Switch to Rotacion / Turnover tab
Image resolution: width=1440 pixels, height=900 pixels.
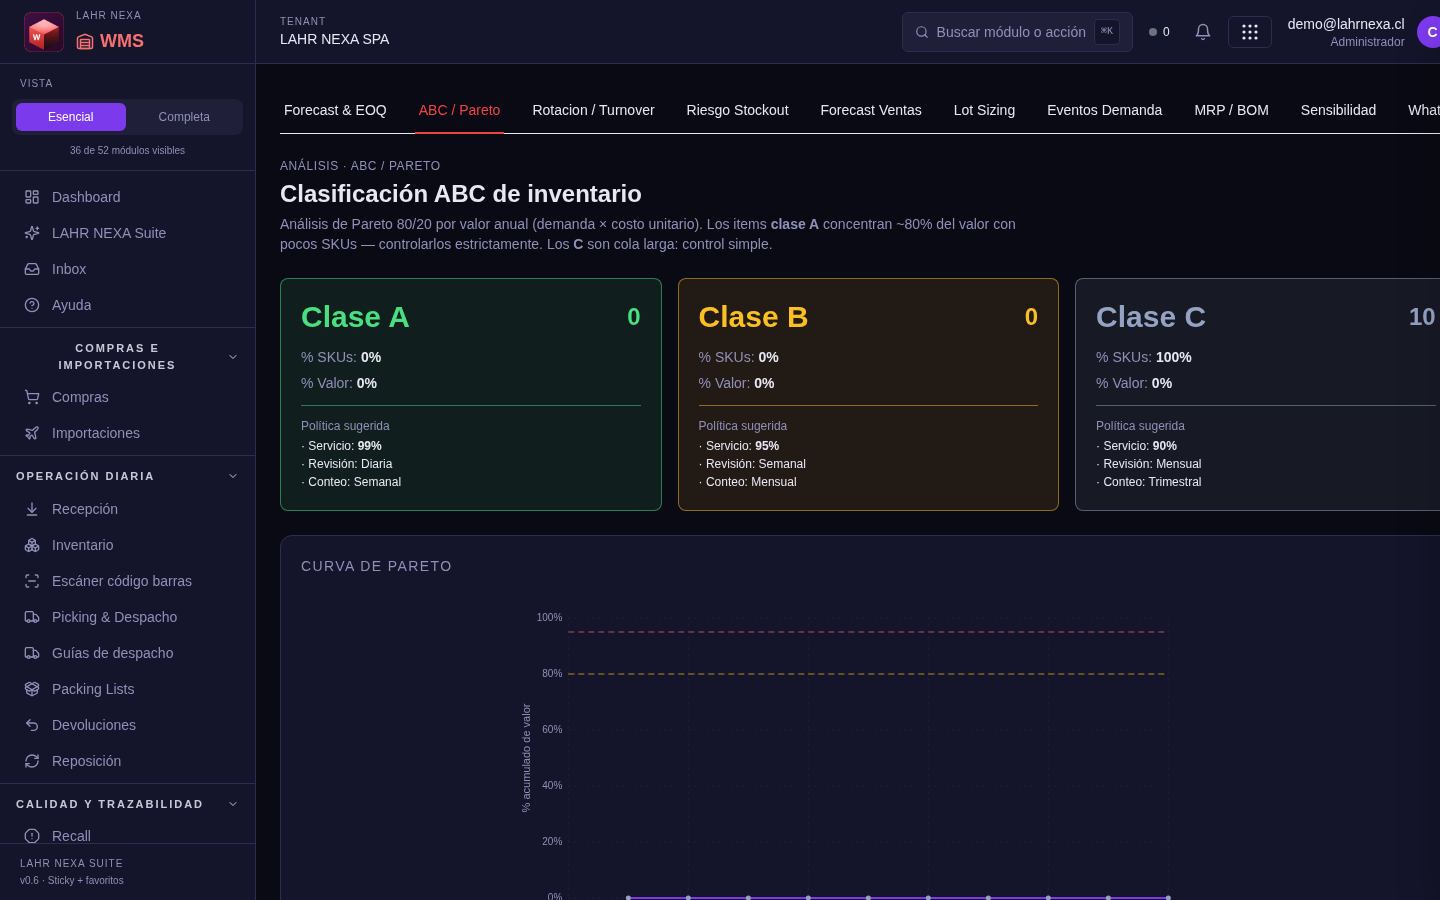pyautogui.click(x=593, y=110)
